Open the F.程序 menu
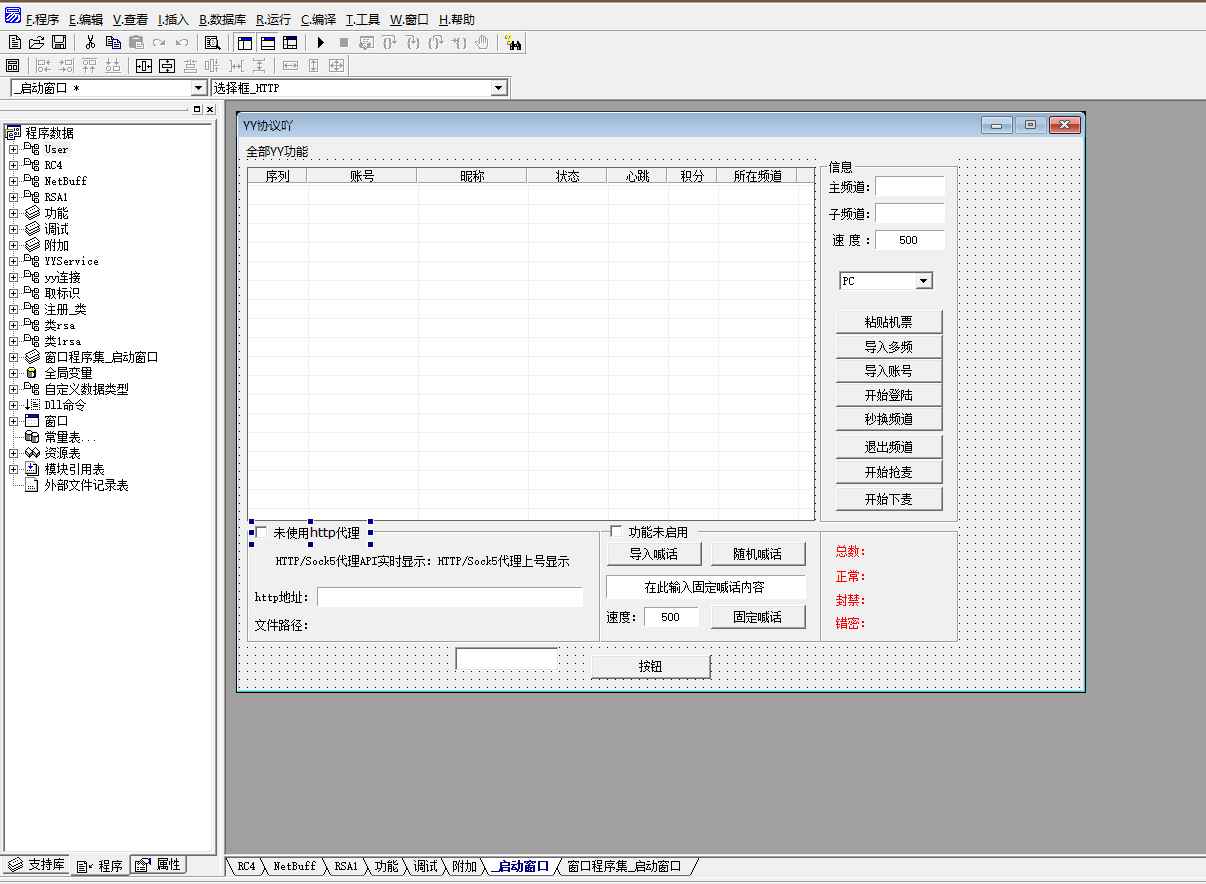 pos(43,19)
